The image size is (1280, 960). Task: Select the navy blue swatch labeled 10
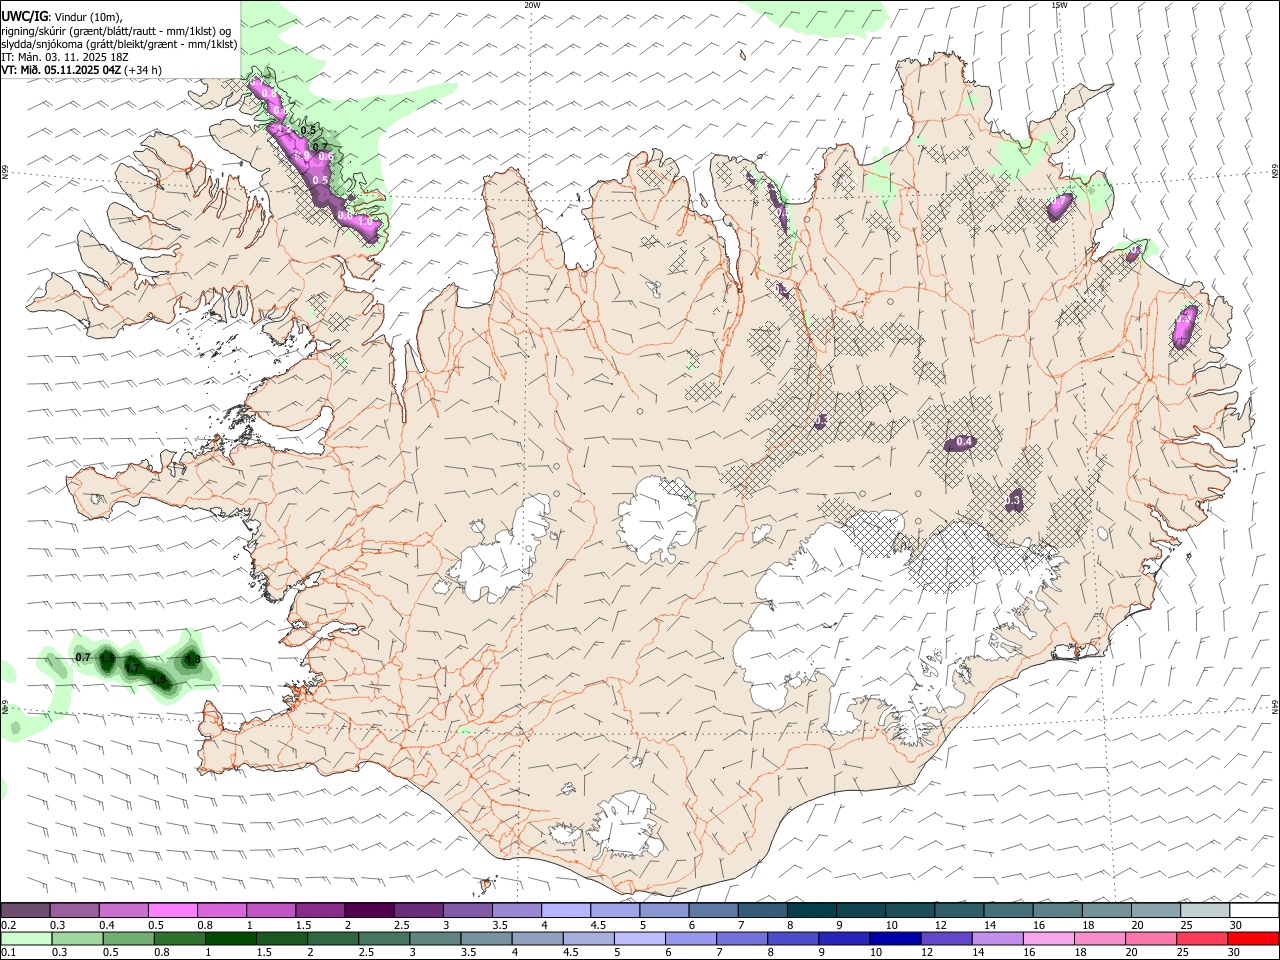pyautogui.click(x=895, y=939)
